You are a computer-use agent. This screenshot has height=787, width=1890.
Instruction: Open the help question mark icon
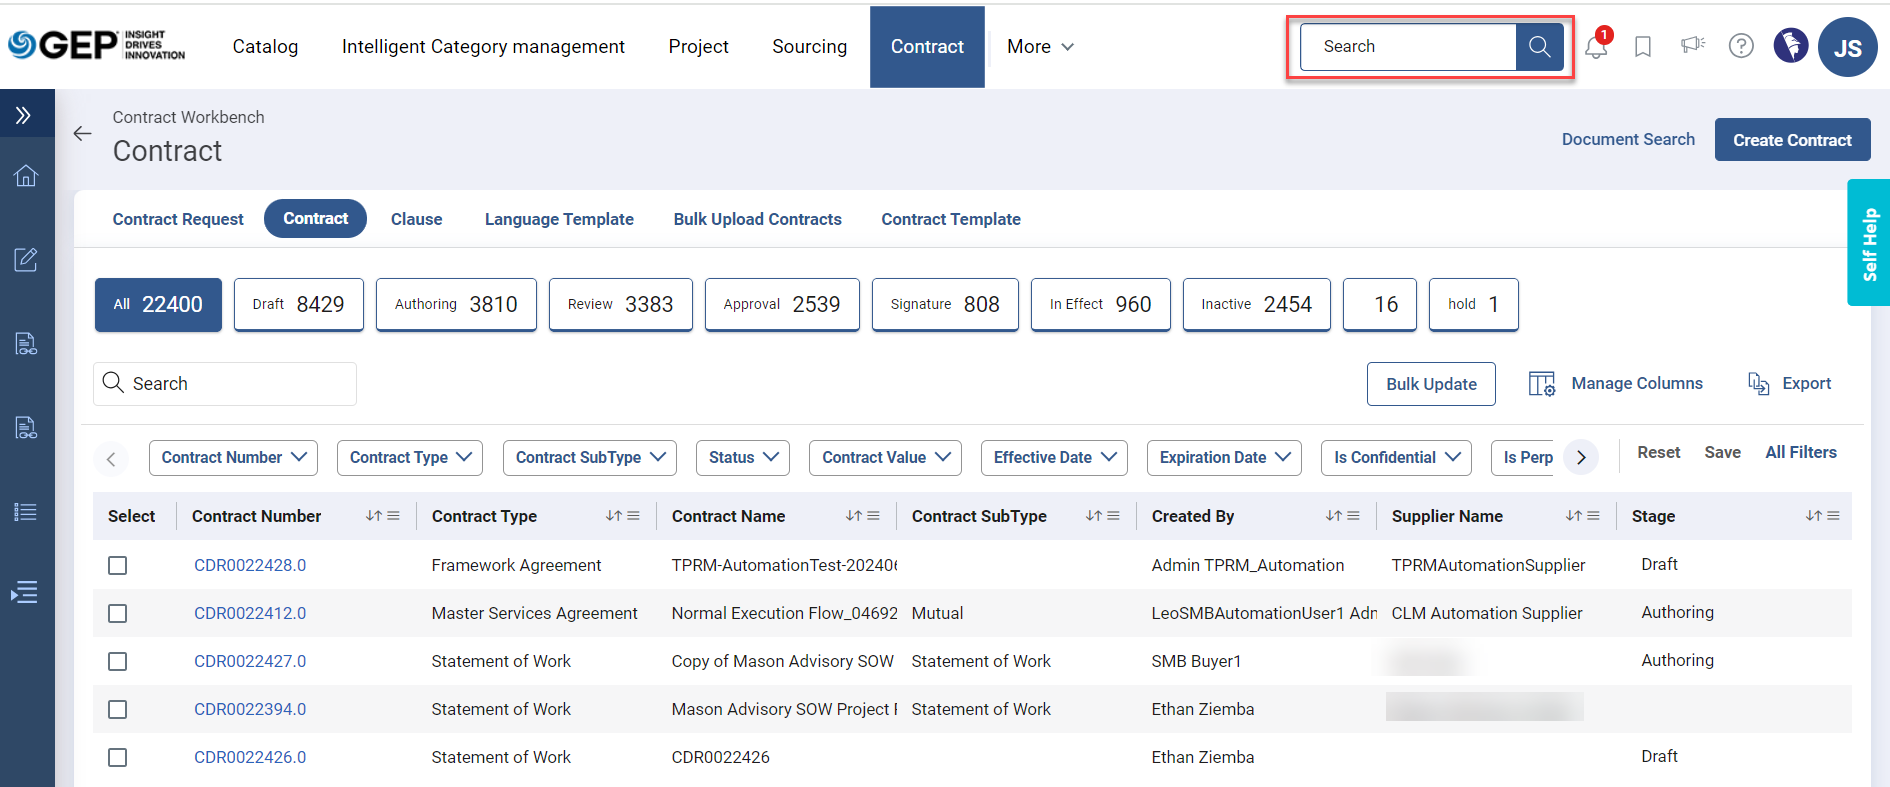pos(1741,46)
